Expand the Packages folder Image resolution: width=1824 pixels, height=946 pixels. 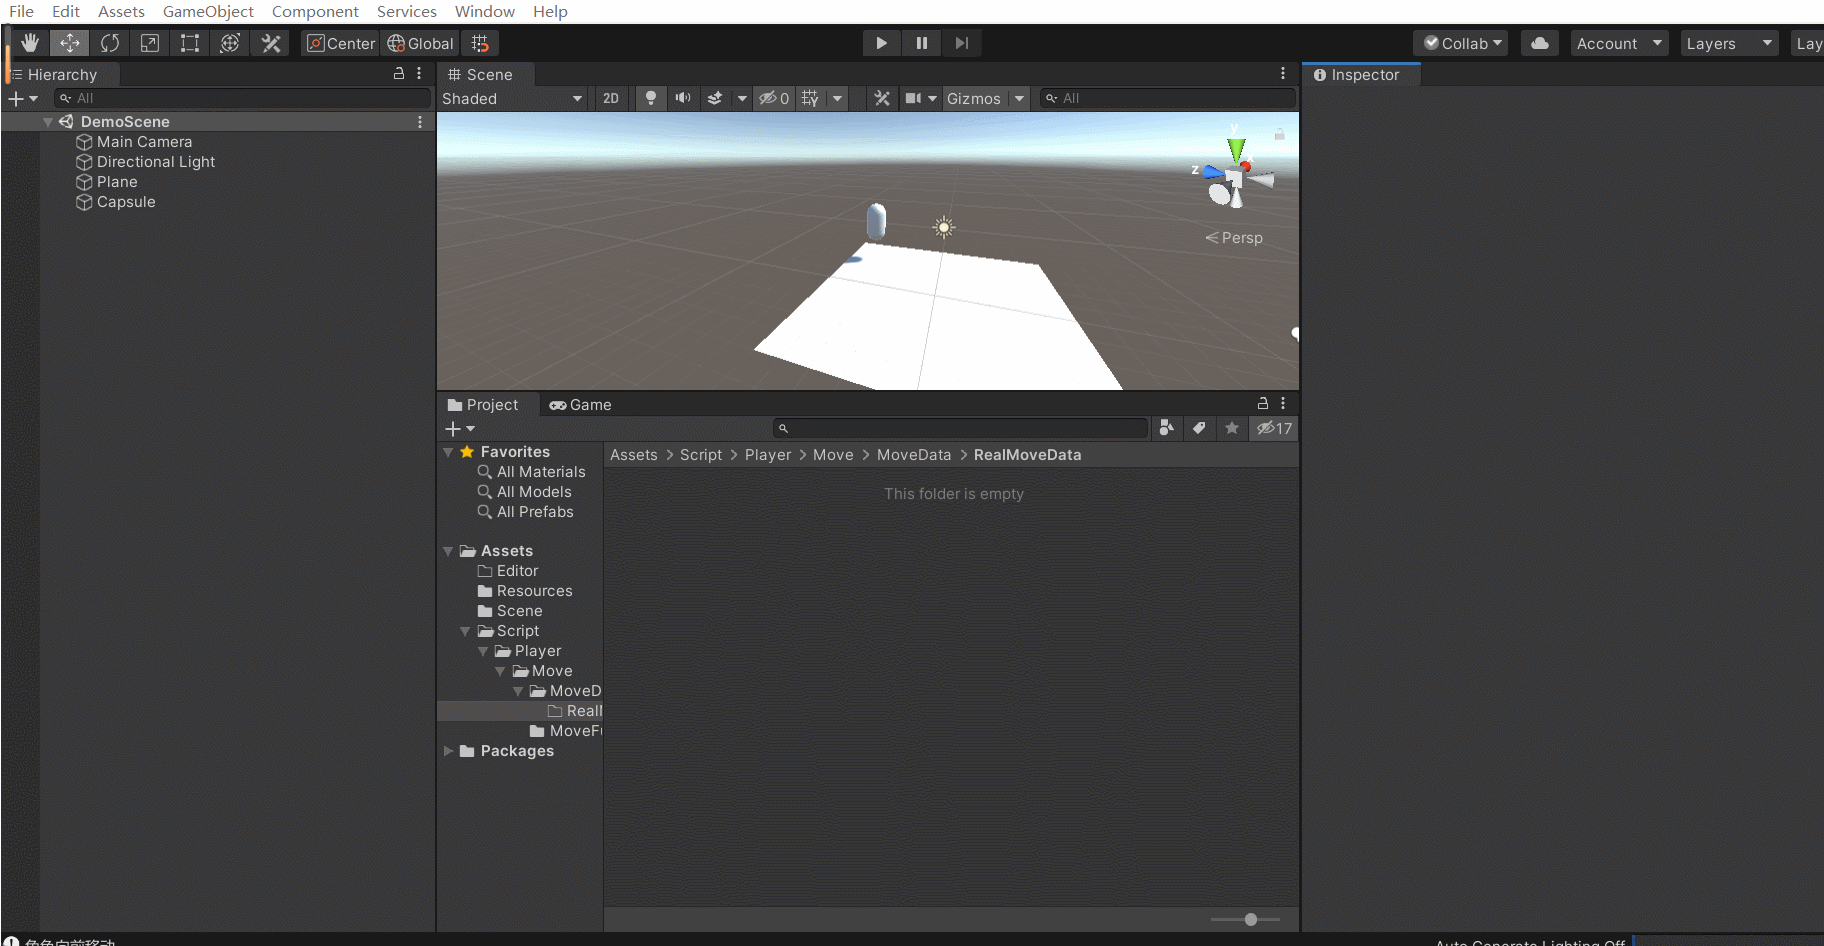click(x=448, y=751)
